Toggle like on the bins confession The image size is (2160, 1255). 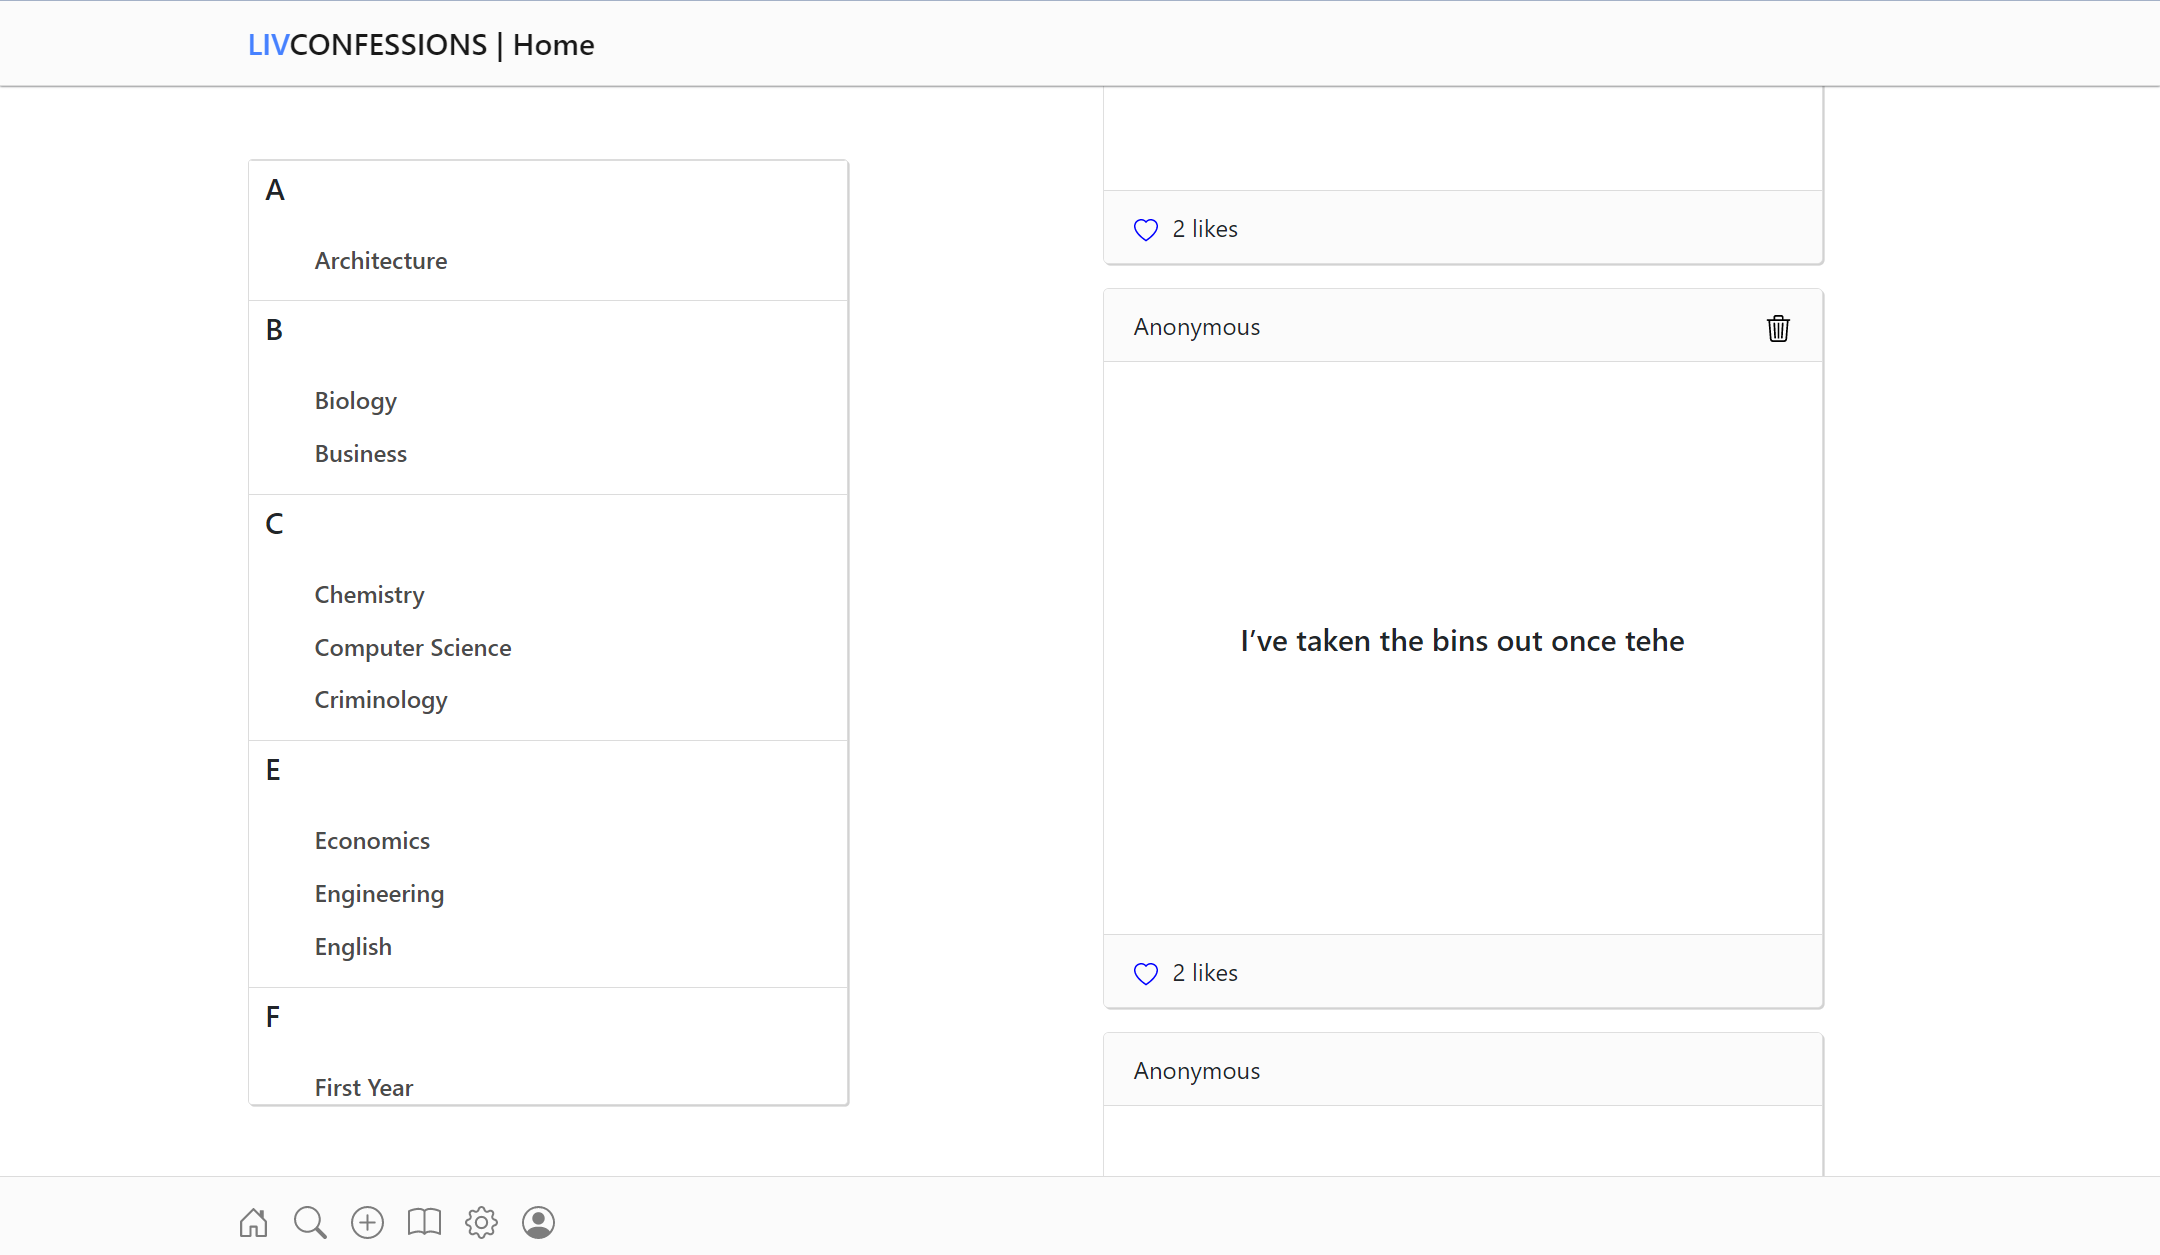tap(1147, 973)
